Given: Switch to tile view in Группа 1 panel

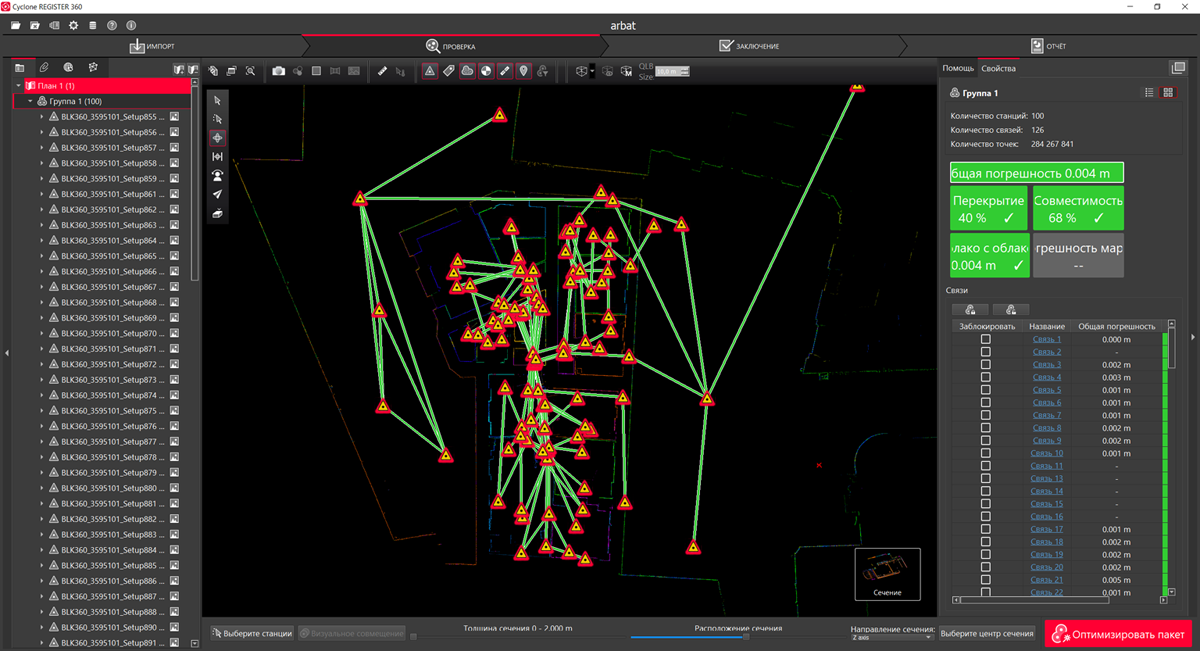Looking at the screenshot, I should coord(1167,93).
